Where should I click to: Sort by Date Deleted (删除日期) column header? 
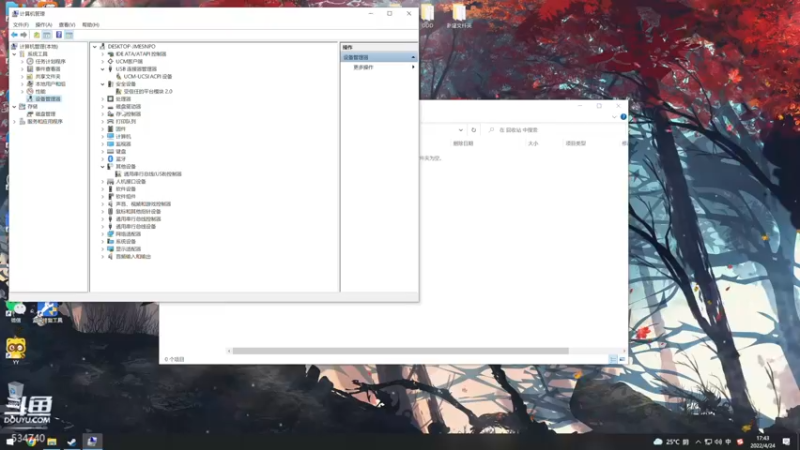click(463, 143)
